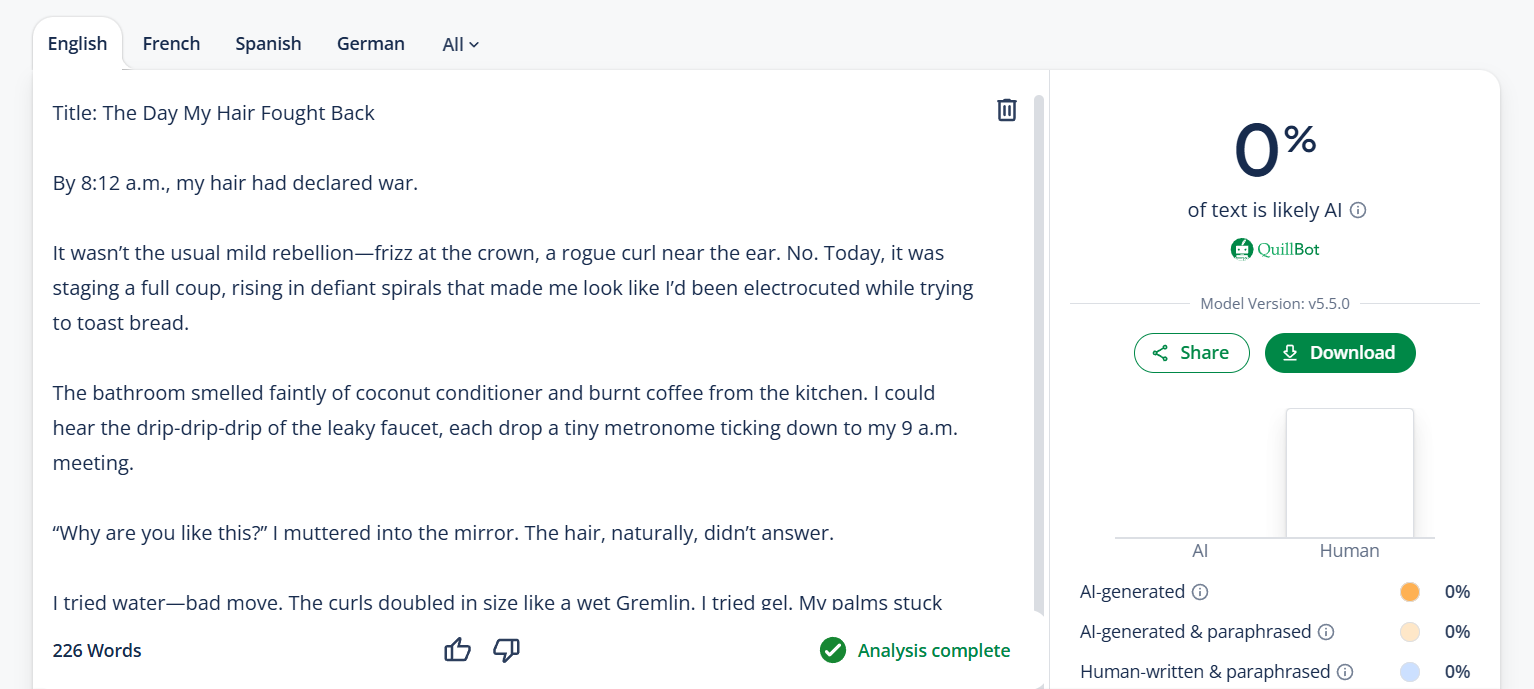Give thumbs down feedback
Screen dimensions: 1534x689
[x=507, y=650]
